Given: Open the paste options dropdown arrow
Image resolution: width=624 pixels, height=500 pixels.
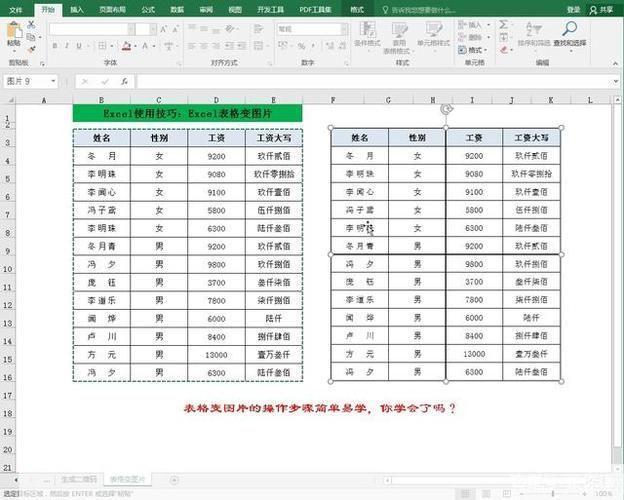Looking at the screenshot, I should click(x=14, y=50).
